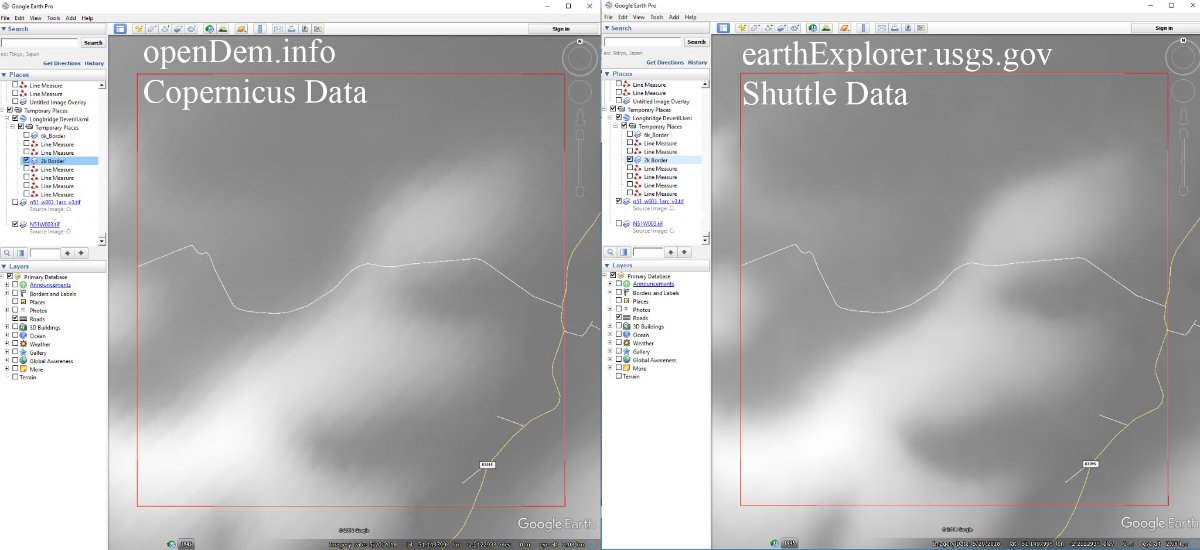Screen dimensions: 1200x550
Task: Click Add Placemark icon in left window toolbar
Action: pyautogui.click(x=139, y=29)
